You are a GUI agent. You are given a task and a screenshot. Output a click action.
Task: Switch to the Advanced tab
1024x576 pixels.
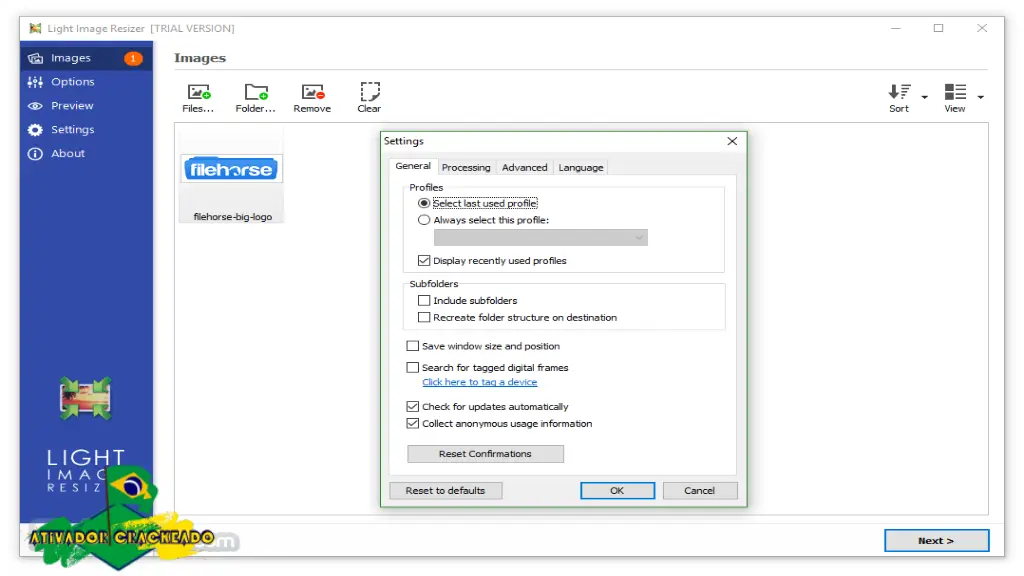pyautogui.click(x=524, y=168)
